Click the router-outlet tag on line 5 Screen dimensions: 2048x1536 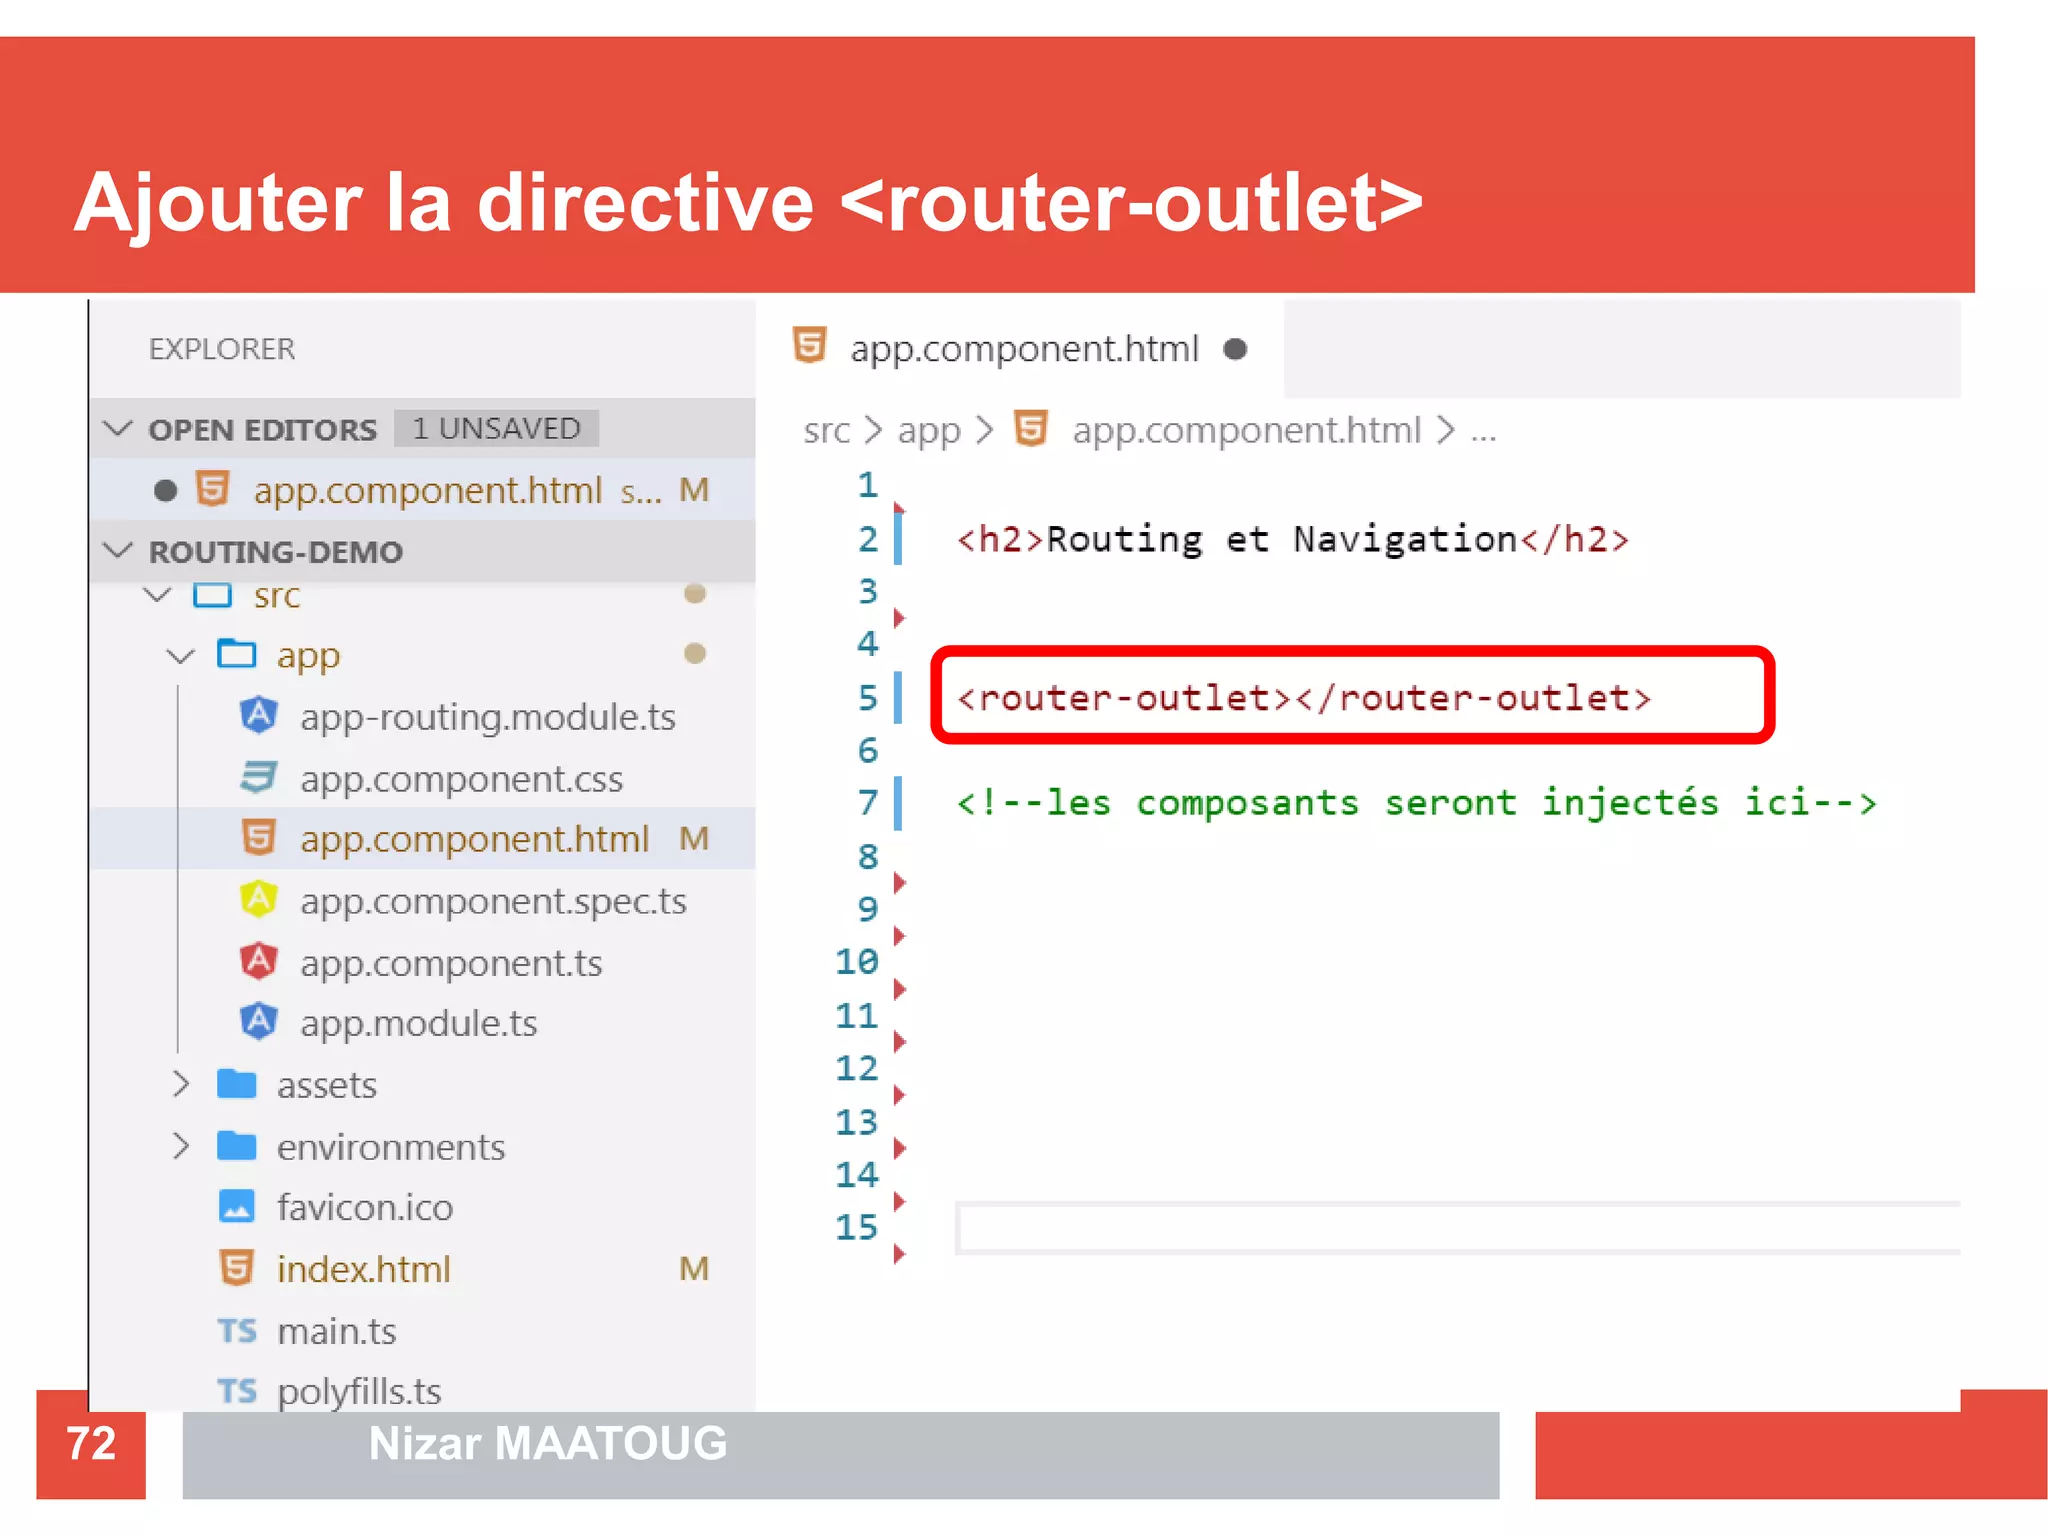[x=1304, y=697]
